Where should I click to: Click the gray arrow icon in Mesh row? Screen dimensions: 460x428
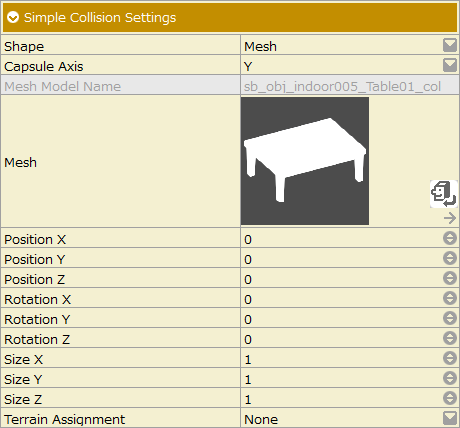pos(450,218)
